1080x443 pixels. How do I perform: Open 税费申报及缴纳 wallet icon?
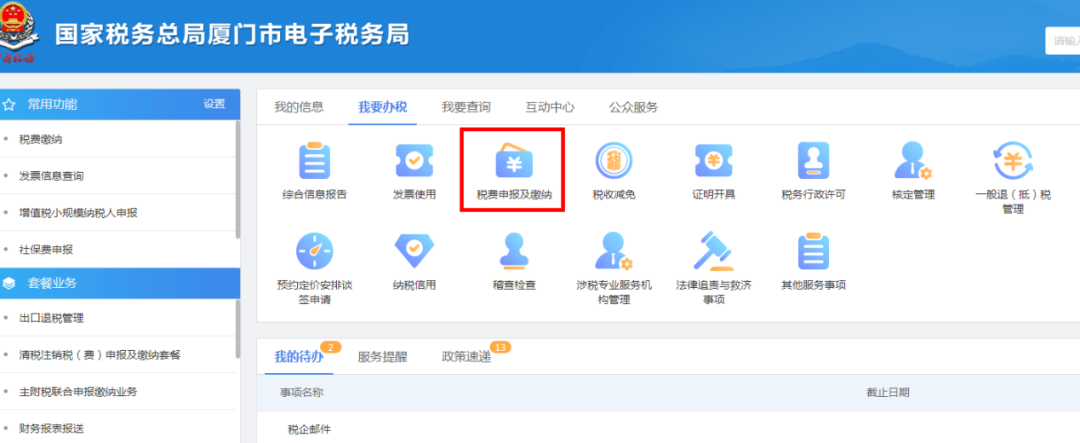coord(514,161)
